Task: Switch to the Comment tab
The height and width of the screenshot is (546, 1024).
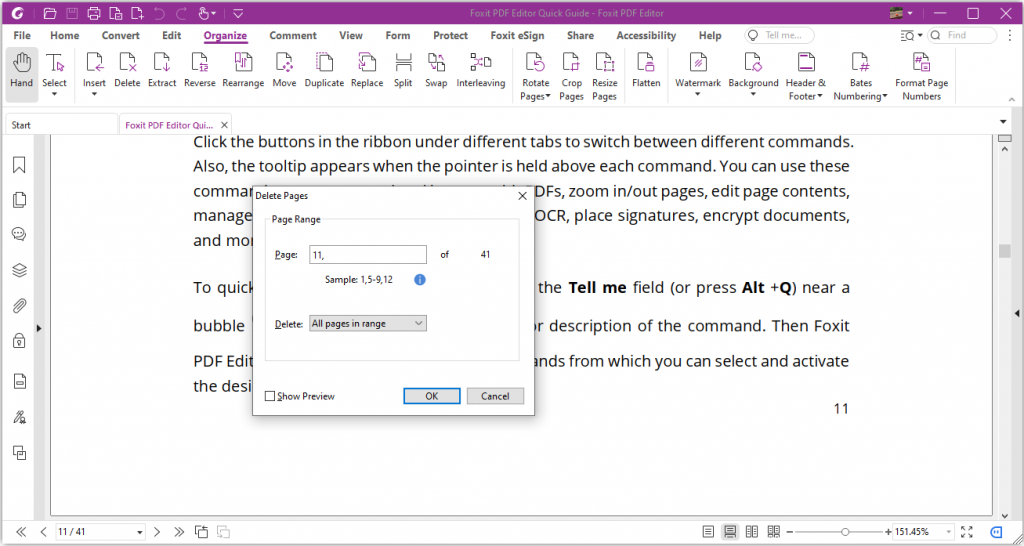Action: pos(293,35)
